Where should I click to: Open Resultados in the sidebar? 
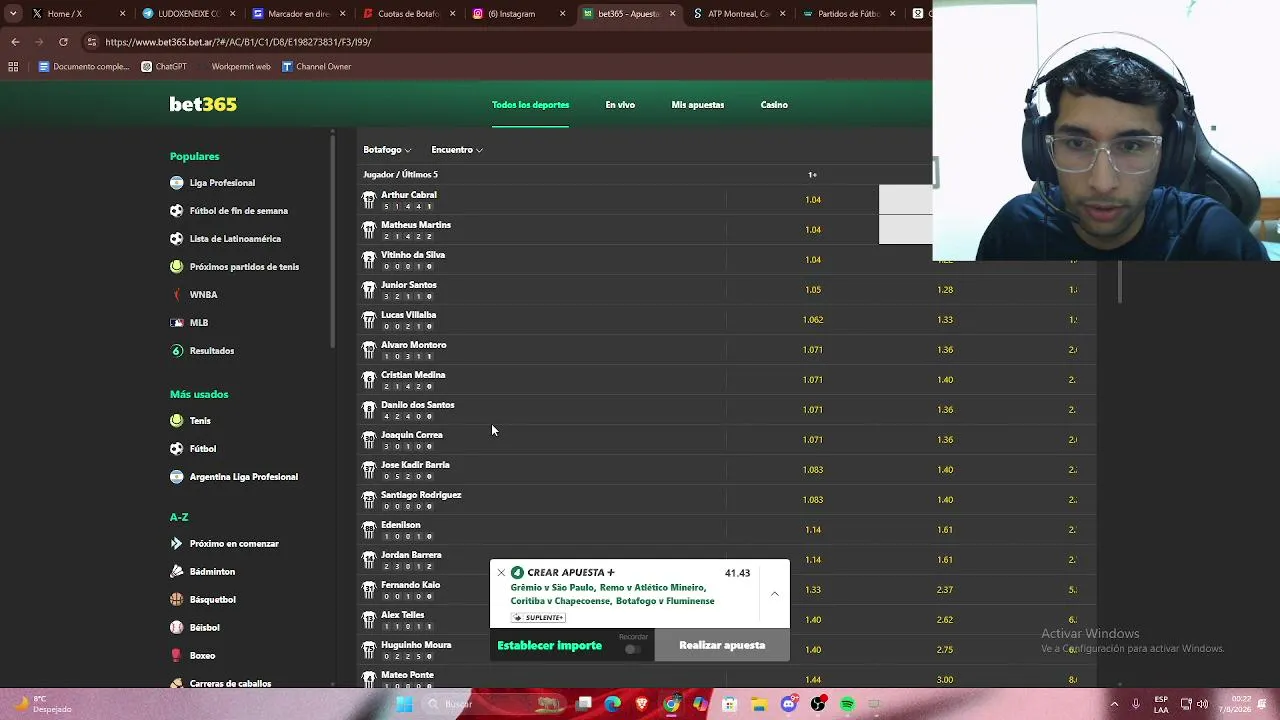tap(212, 351)
